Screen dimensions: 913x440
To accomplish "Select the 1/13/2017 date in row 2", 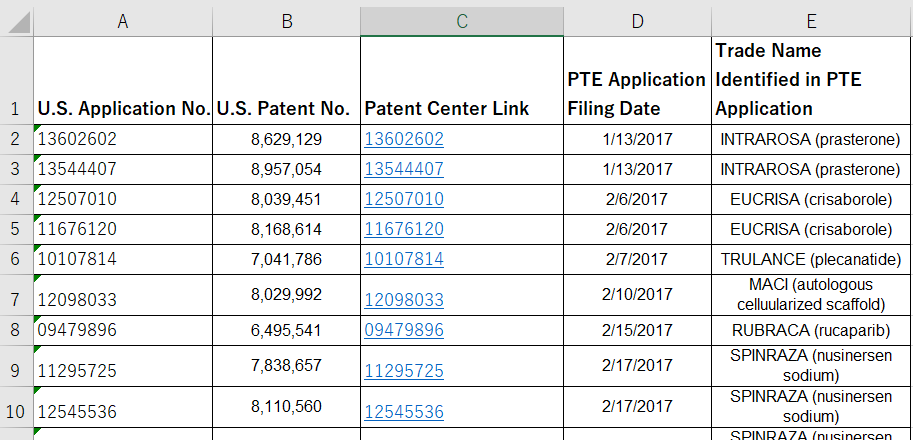I will [x=638, y=139].
